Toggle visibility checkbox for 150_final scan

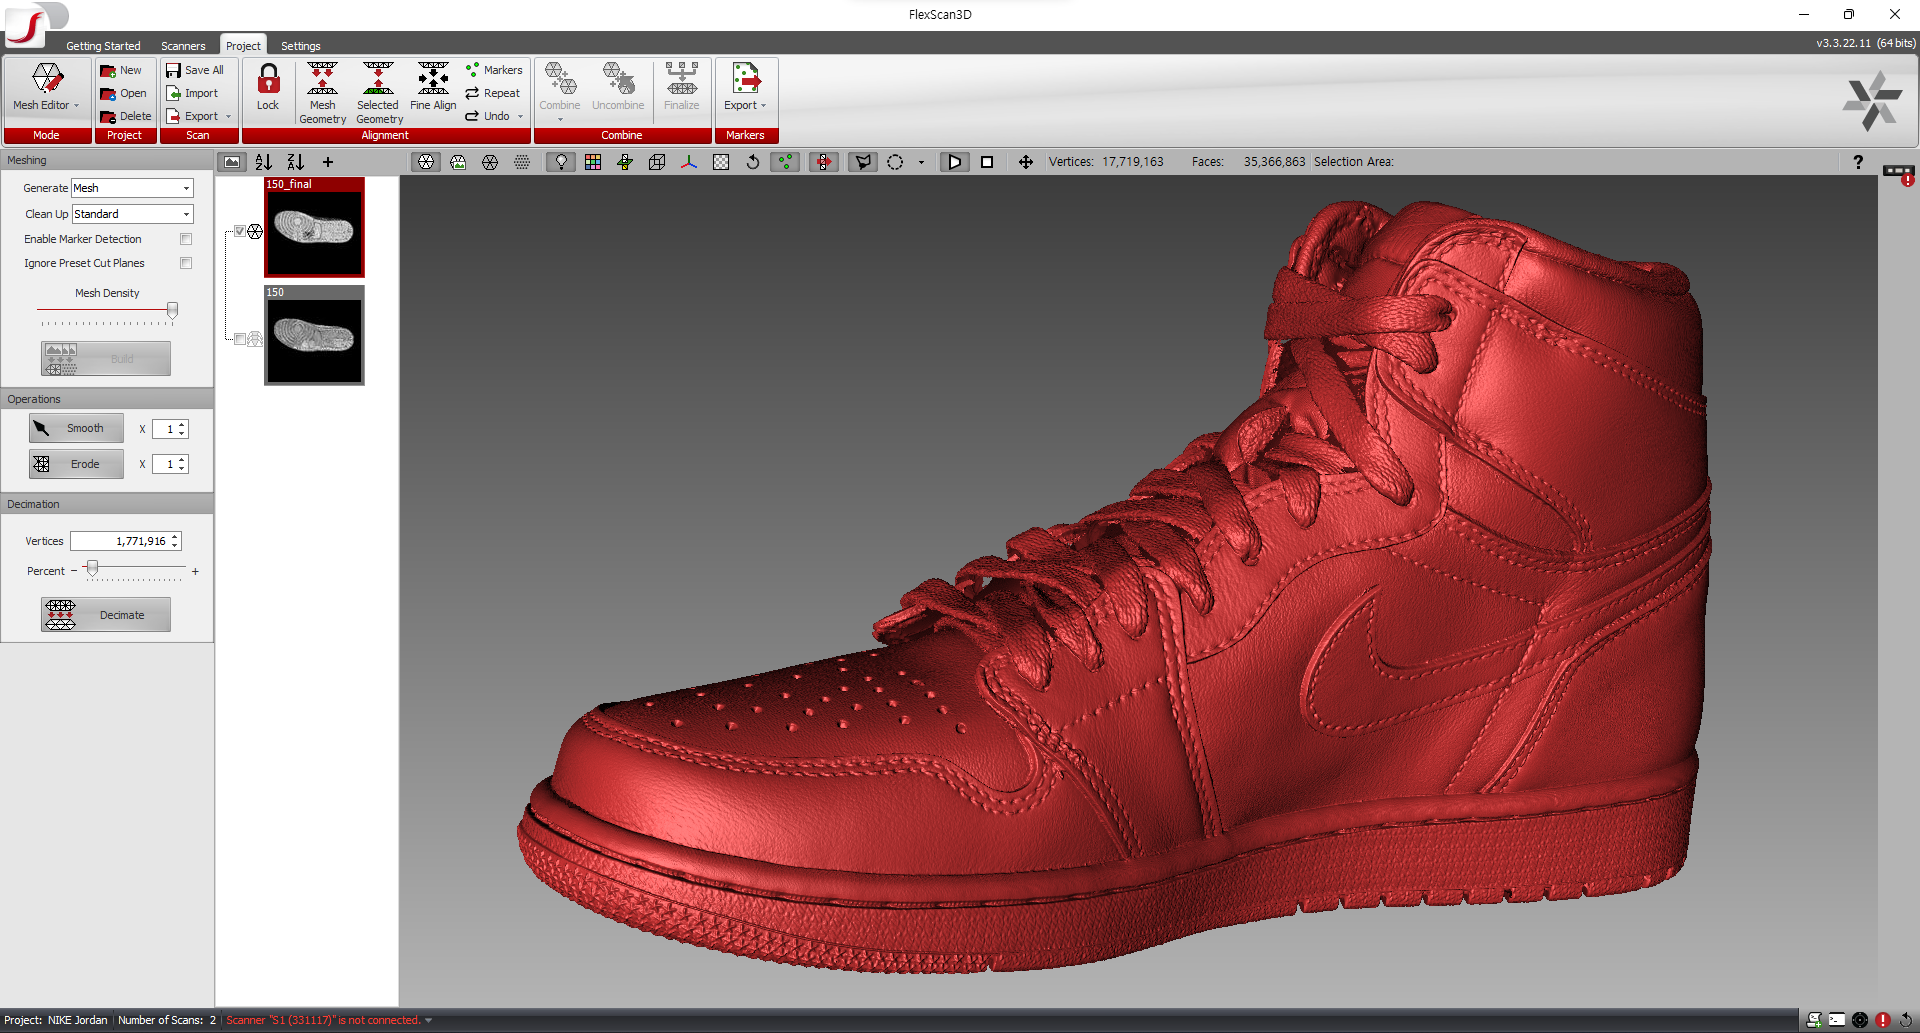pos(240,231)
